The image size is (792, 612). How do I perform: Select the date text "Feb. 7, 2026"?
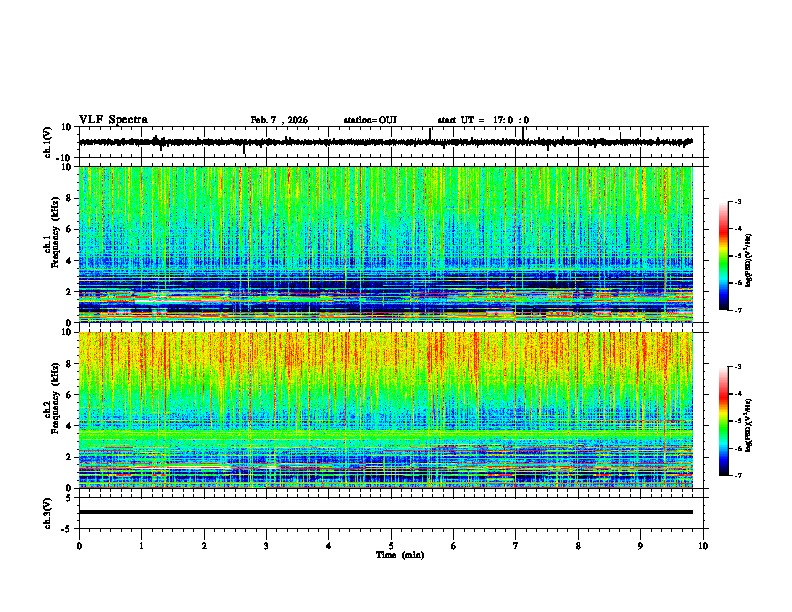click(279, 120)
